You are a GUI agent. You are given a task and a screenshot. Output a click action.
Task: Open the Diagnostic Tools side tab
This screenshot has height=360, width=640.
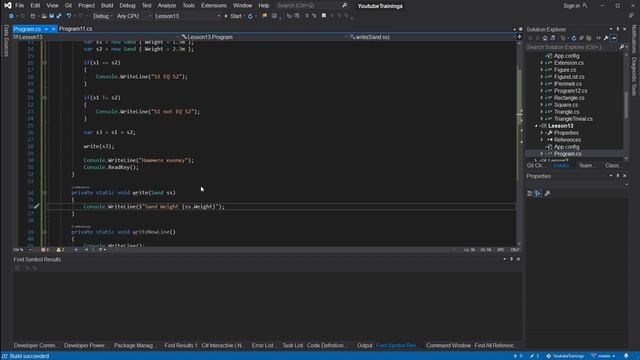coord(634,76)
